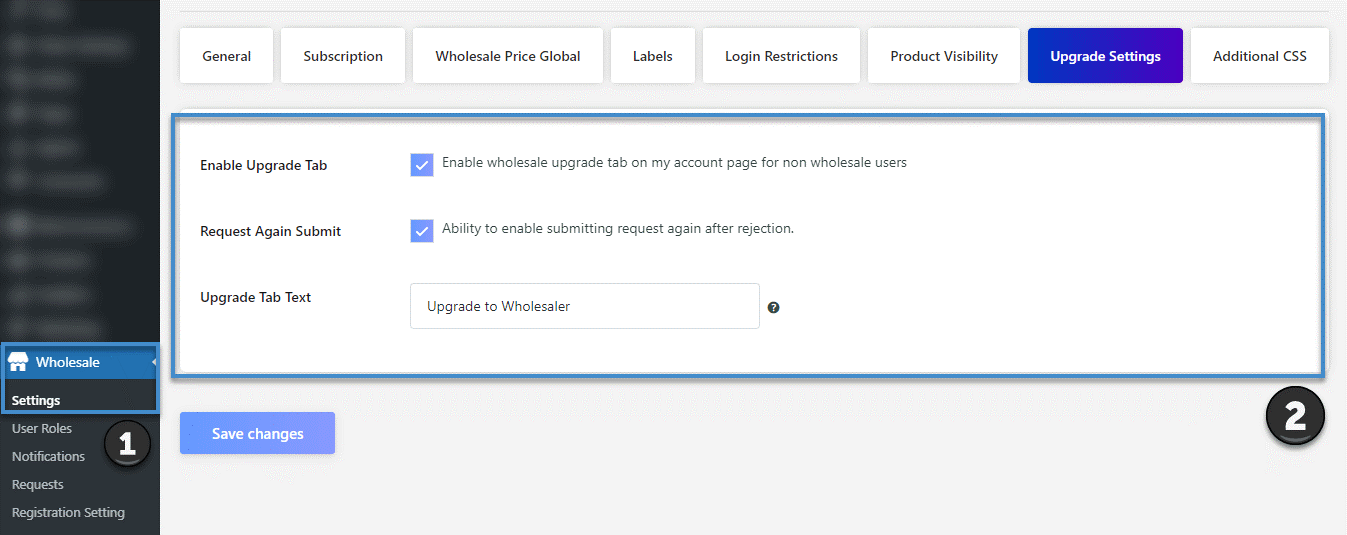
Task: Click the help icon beside Upgrade Tab Text
Action: pos(773,307)
